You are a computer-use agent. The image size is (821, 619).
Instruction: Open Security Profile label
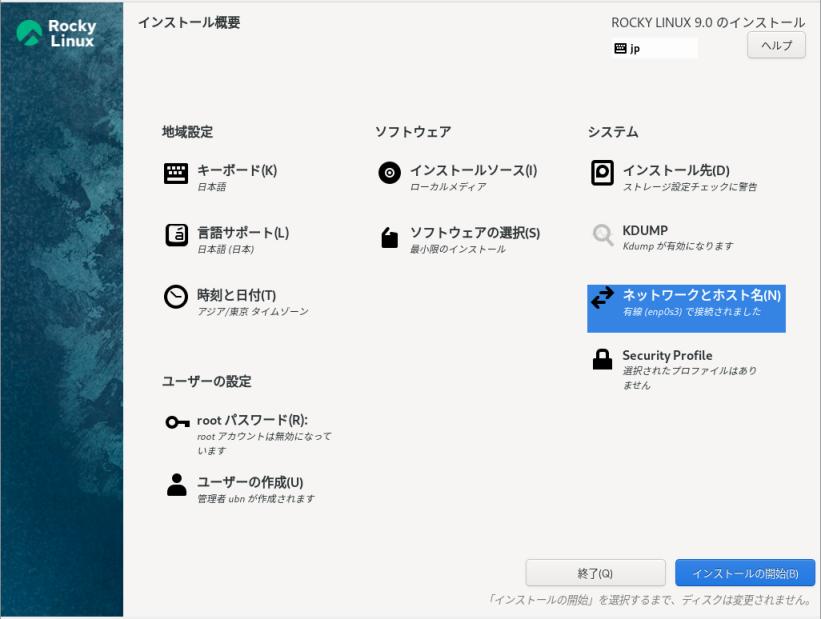coord(667,356)
